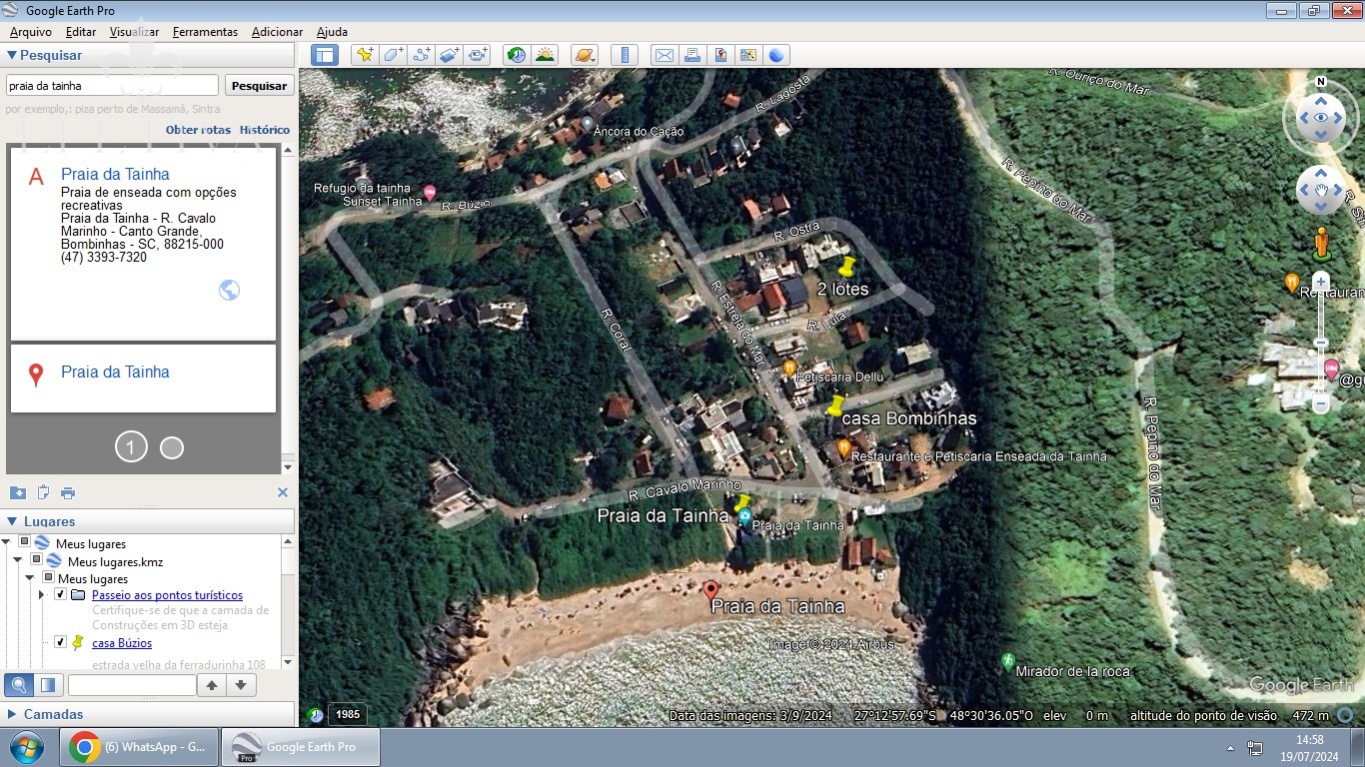
Task: Zoom in with the plus on zoom slider
Action: 1321,281
